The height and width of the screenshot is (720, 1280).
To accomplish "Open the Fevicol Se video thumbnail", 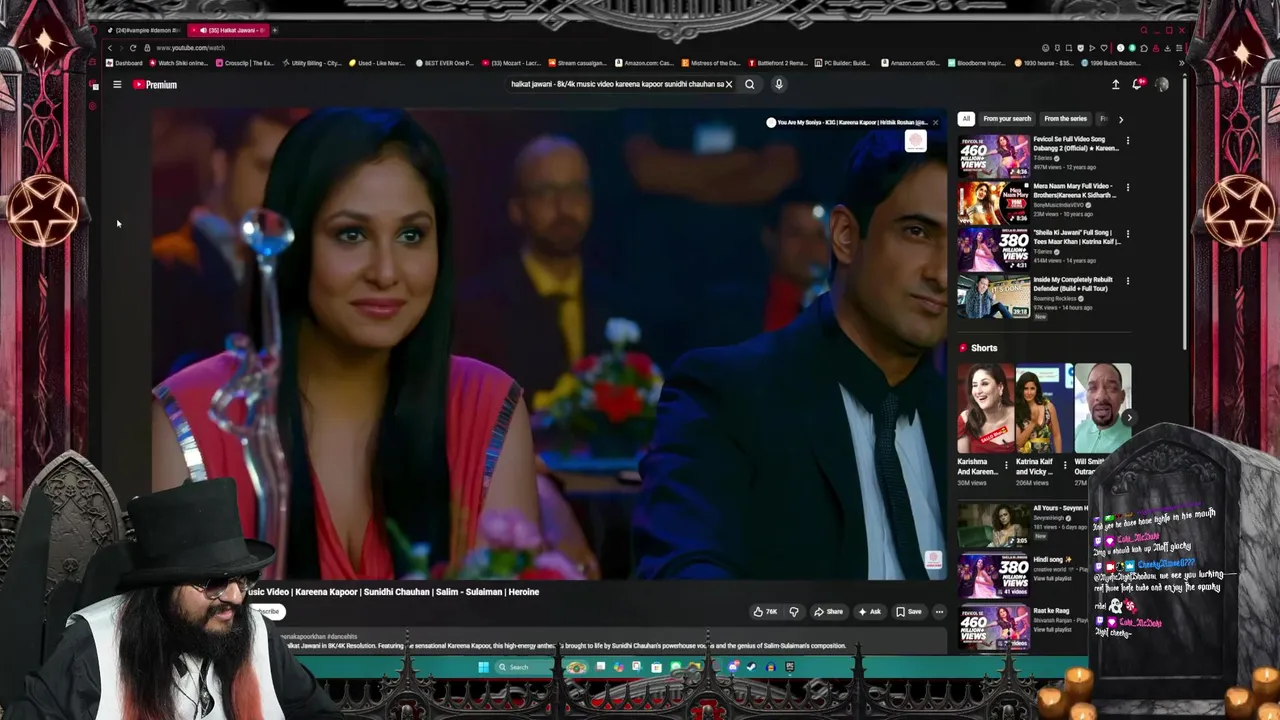I will click(x=993, y=156).
